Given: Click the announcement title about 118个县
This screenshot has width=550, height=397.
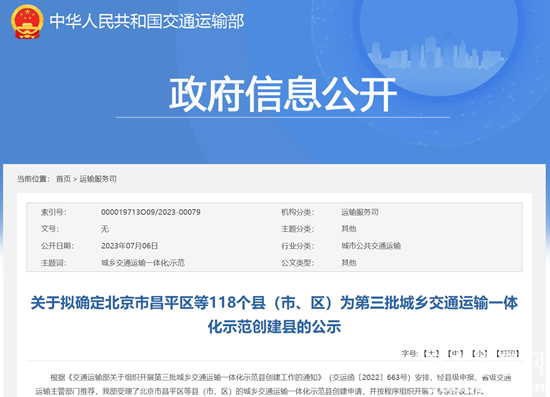Looking at the screenshot, I should pyautogui.click(x=274, y=315).
